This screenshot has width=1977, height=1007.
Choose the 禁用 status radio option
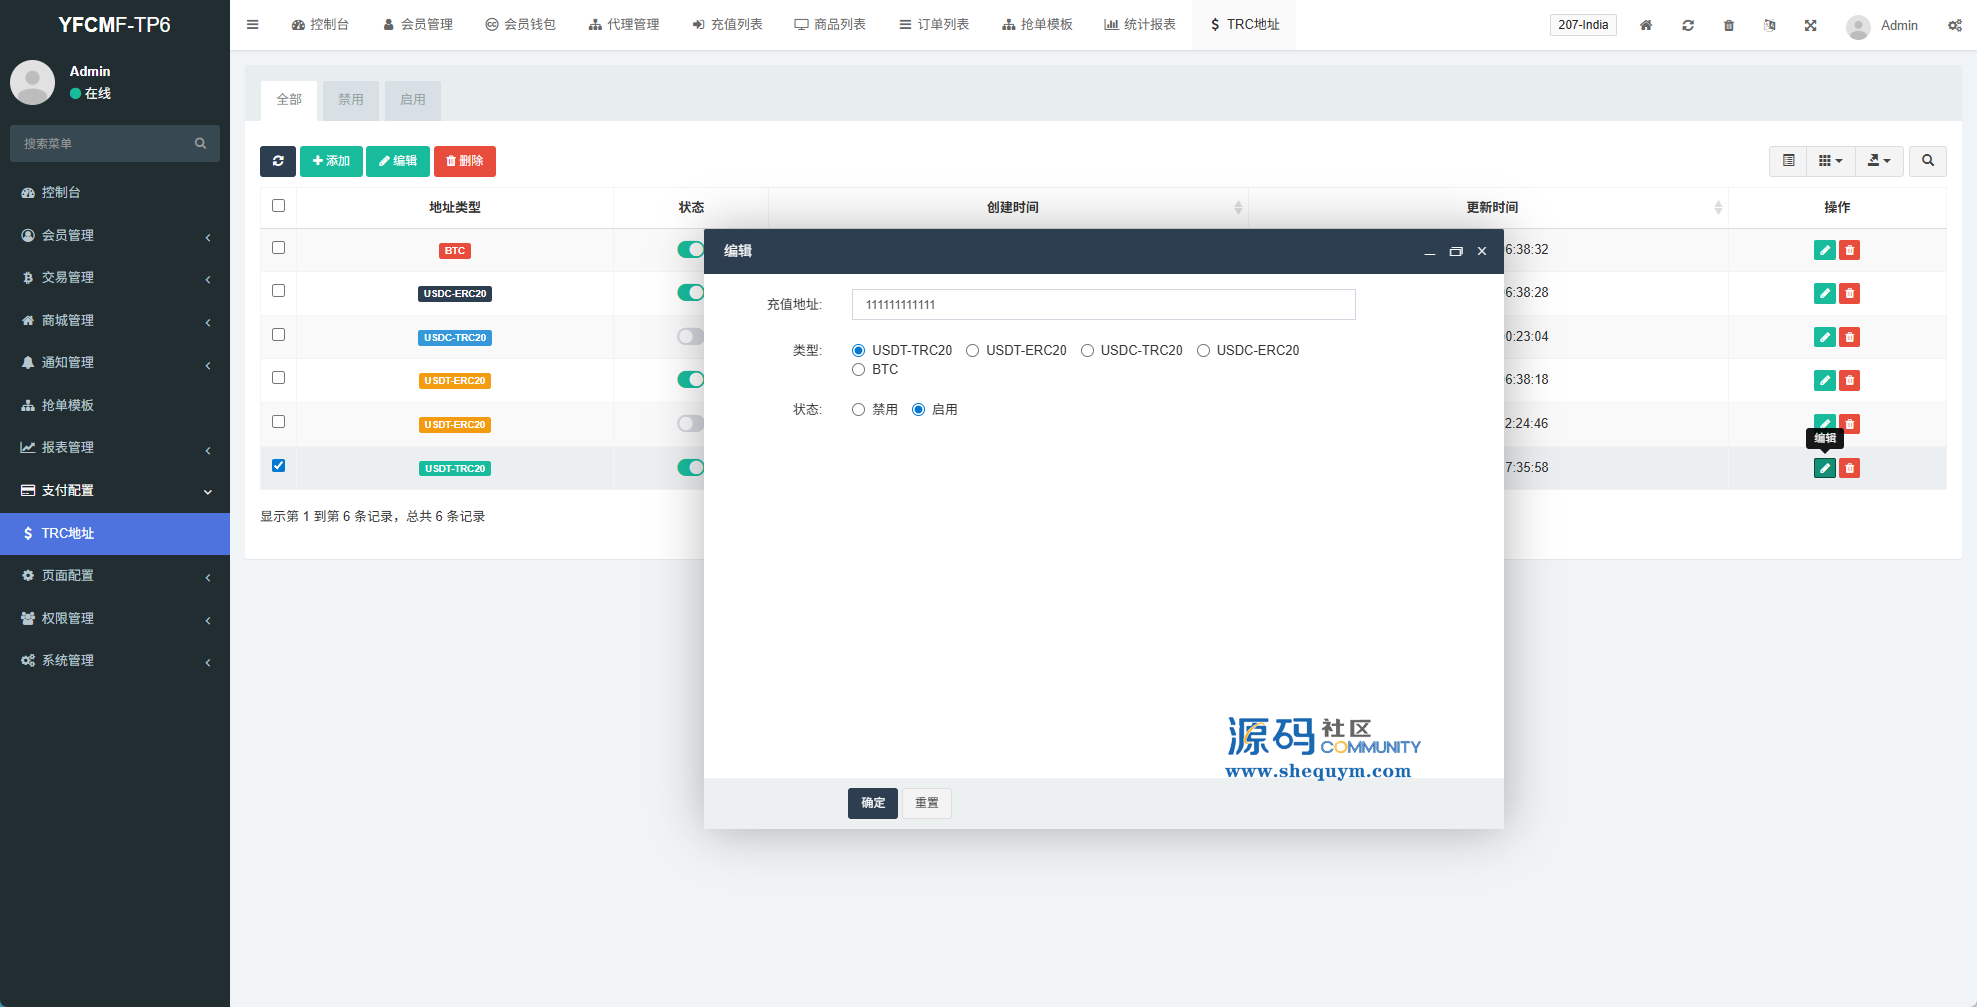pyautogui.click(x=858, y=410)
